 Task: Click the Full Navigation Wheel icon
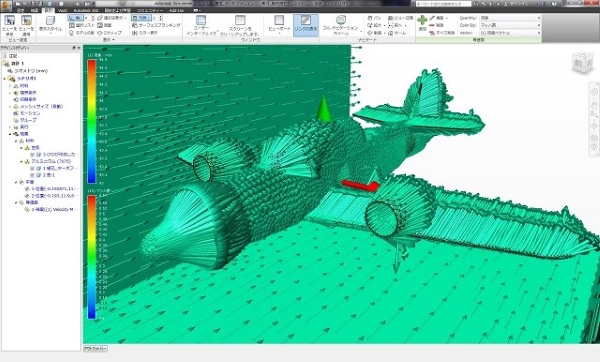341,20
